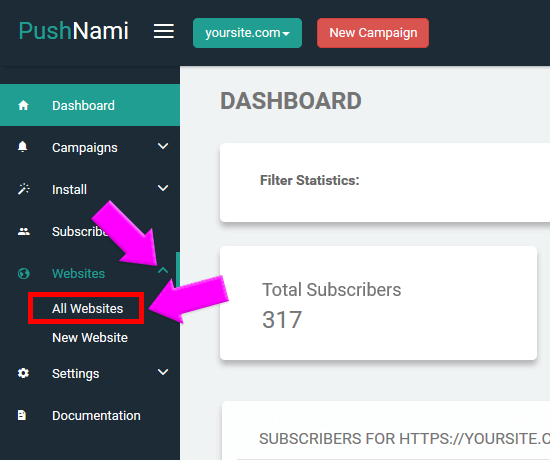The height and width of the screenshot is (460, 550).
Task: Click the Total Subscribers card
Action: click(378, 303)
